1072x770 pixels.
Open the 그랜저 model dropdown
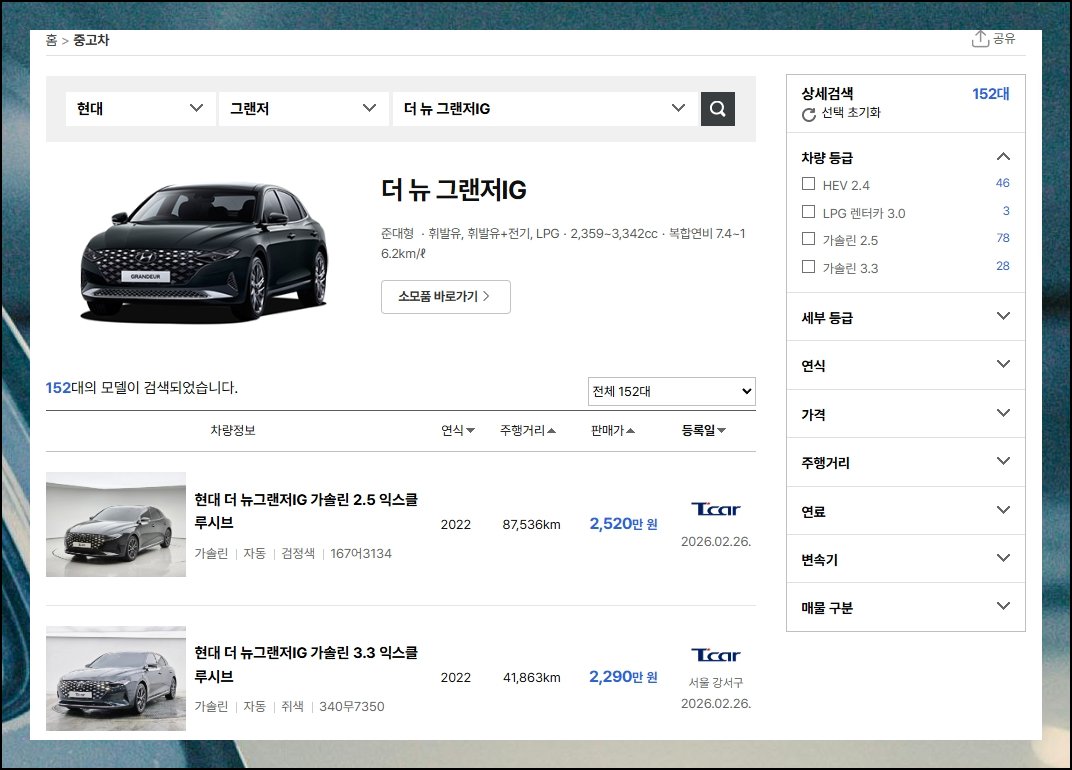(304, 109)
